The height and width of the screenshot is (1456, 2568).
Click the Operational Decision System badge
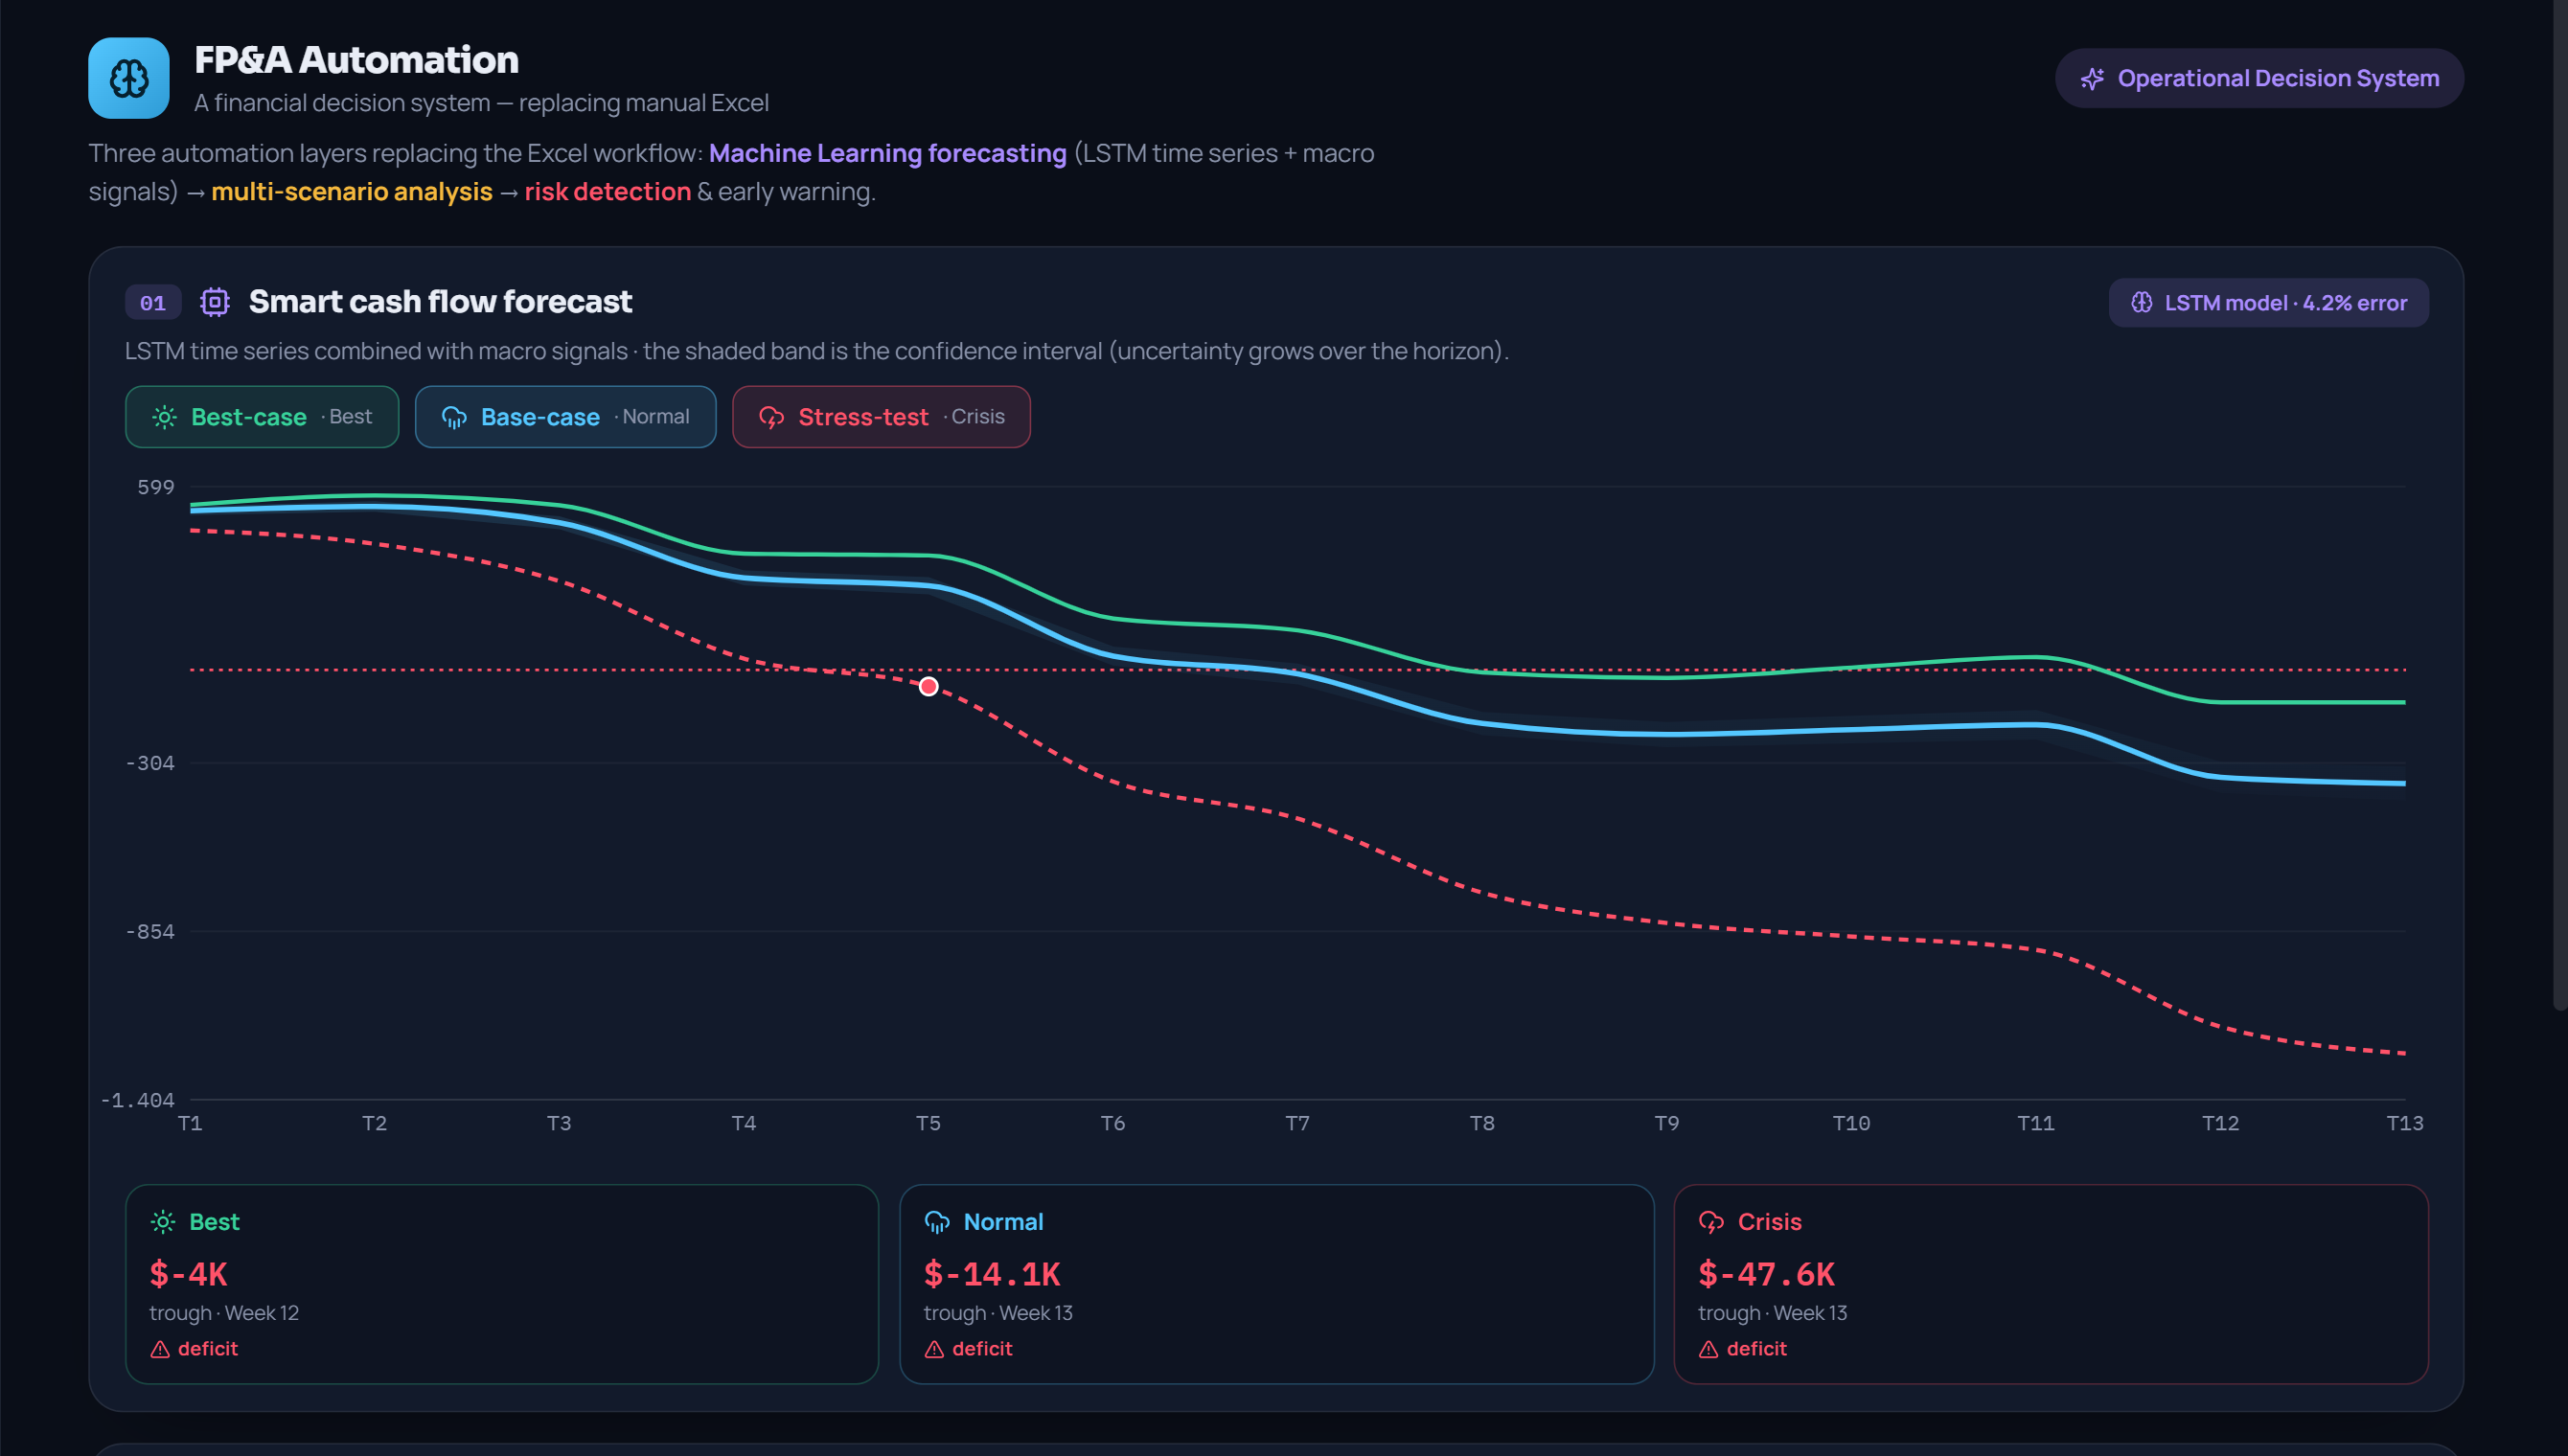pos(2259,78)
